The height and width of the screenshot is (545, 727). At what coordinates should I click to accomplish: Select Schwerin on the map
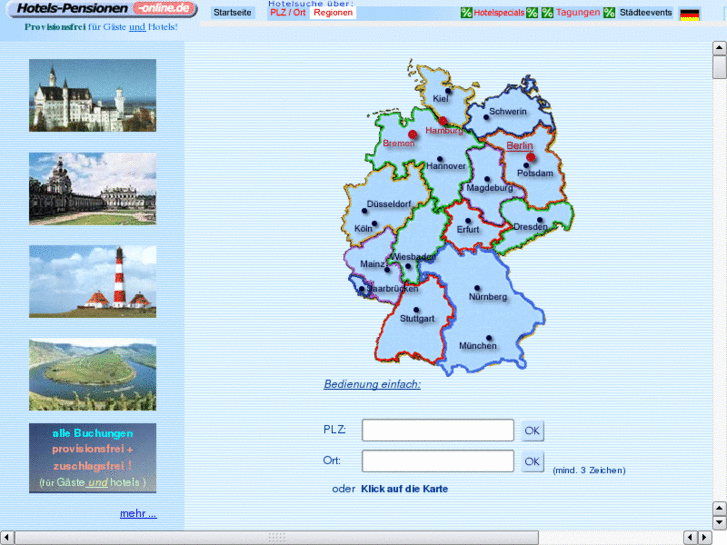click(x=508, y=111)
